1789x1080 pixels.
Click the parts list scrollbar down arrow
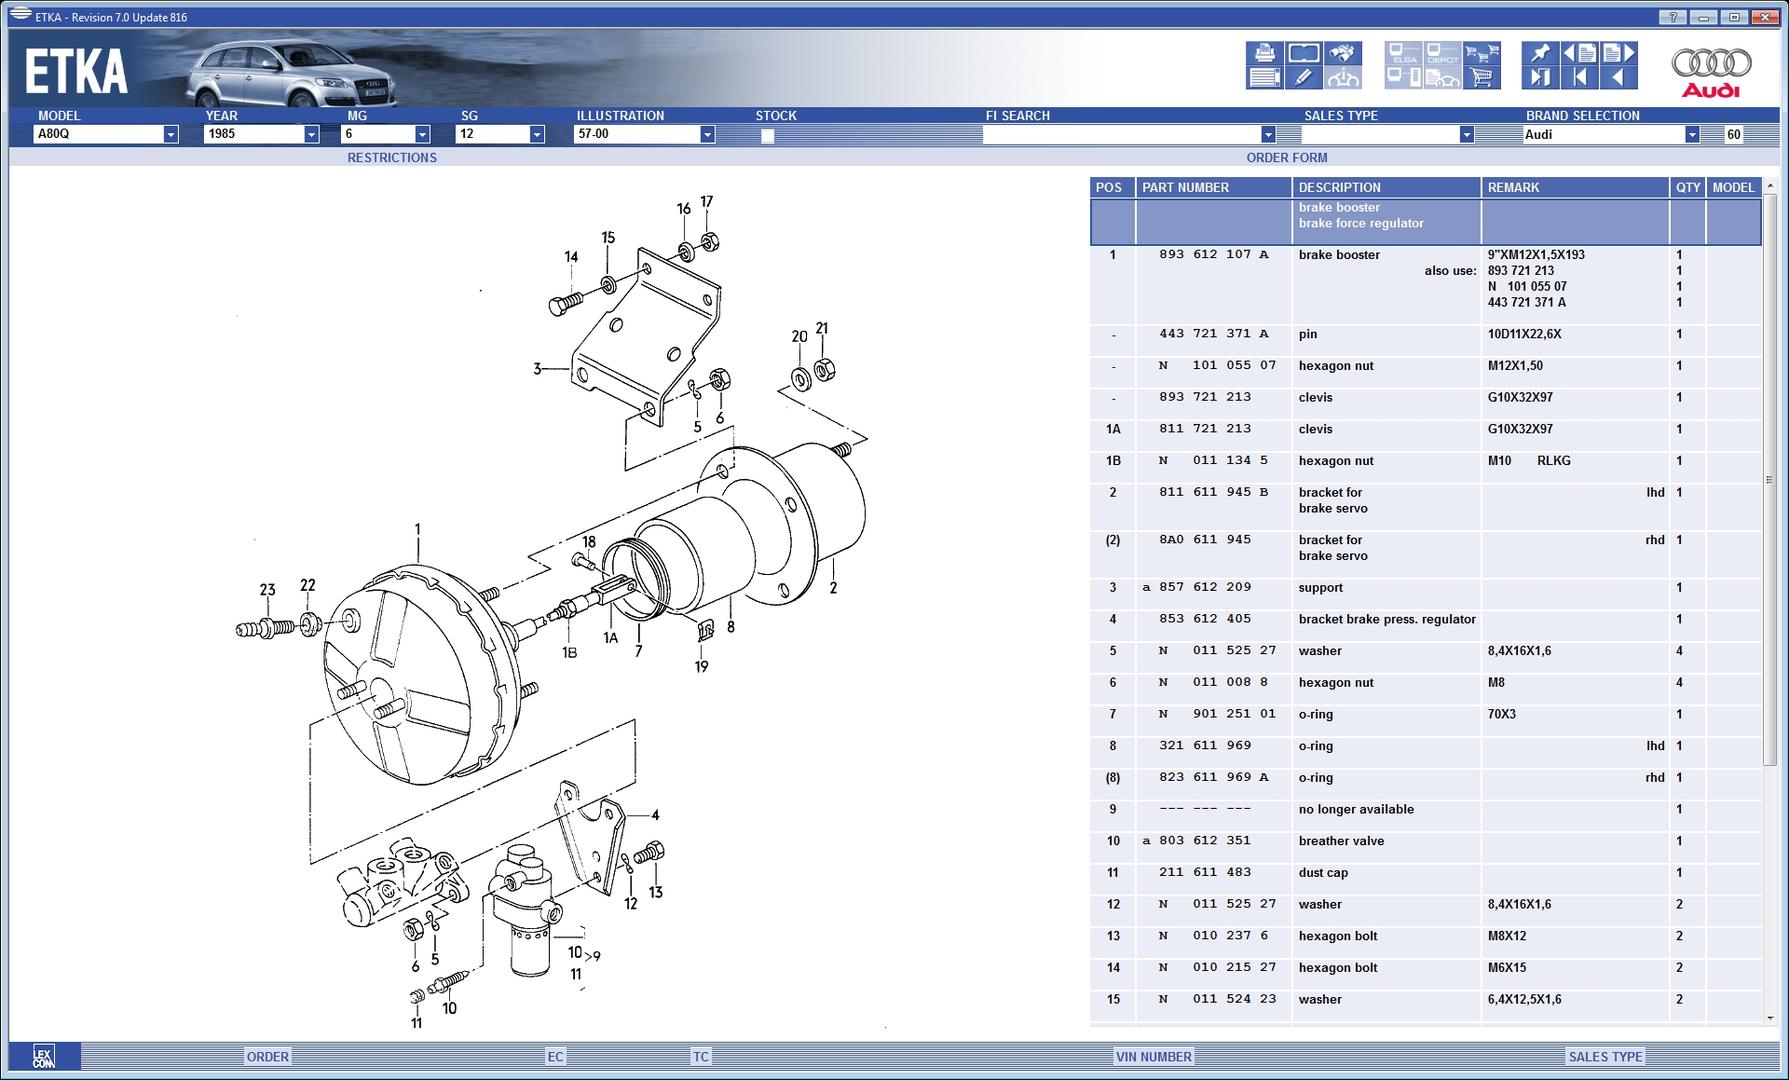[x=1770, y=1018]
